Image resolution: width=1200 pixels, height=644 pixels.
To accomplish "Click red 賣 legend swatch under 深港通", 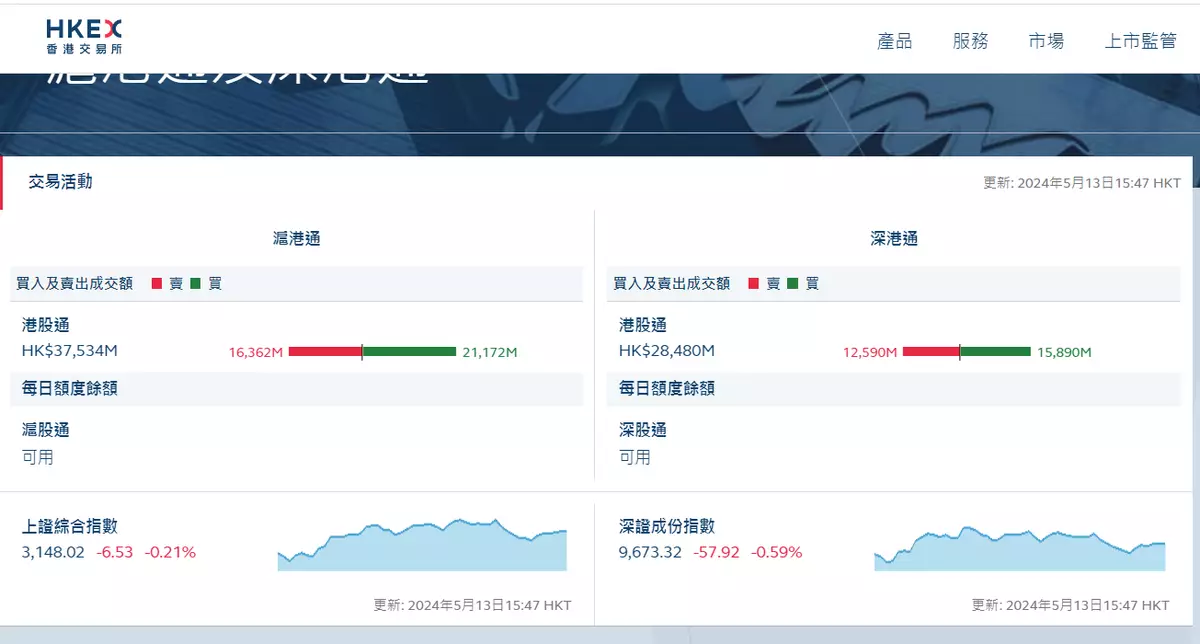I will (754, 284).
